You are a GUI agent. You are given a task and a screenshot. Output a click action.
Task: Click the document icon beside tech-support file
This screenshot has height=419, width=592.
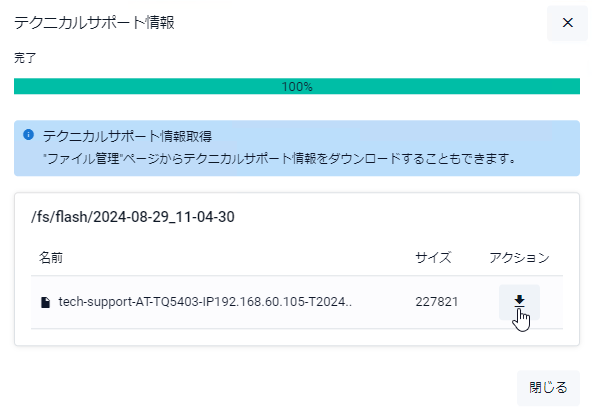tap(45, 302)
